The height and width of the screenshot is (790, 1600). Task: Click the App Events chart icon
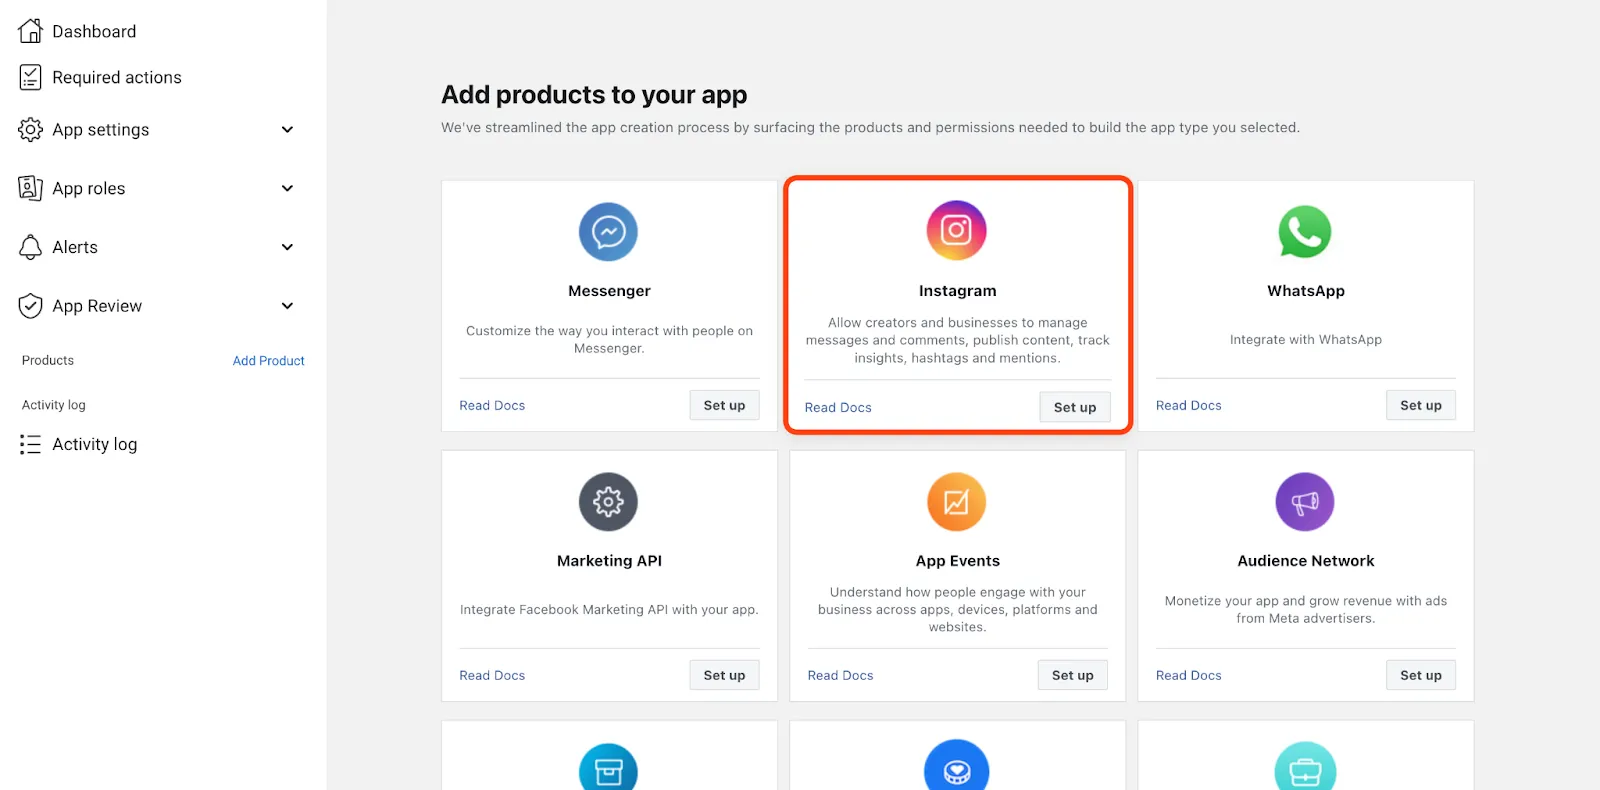coord(957,502)
